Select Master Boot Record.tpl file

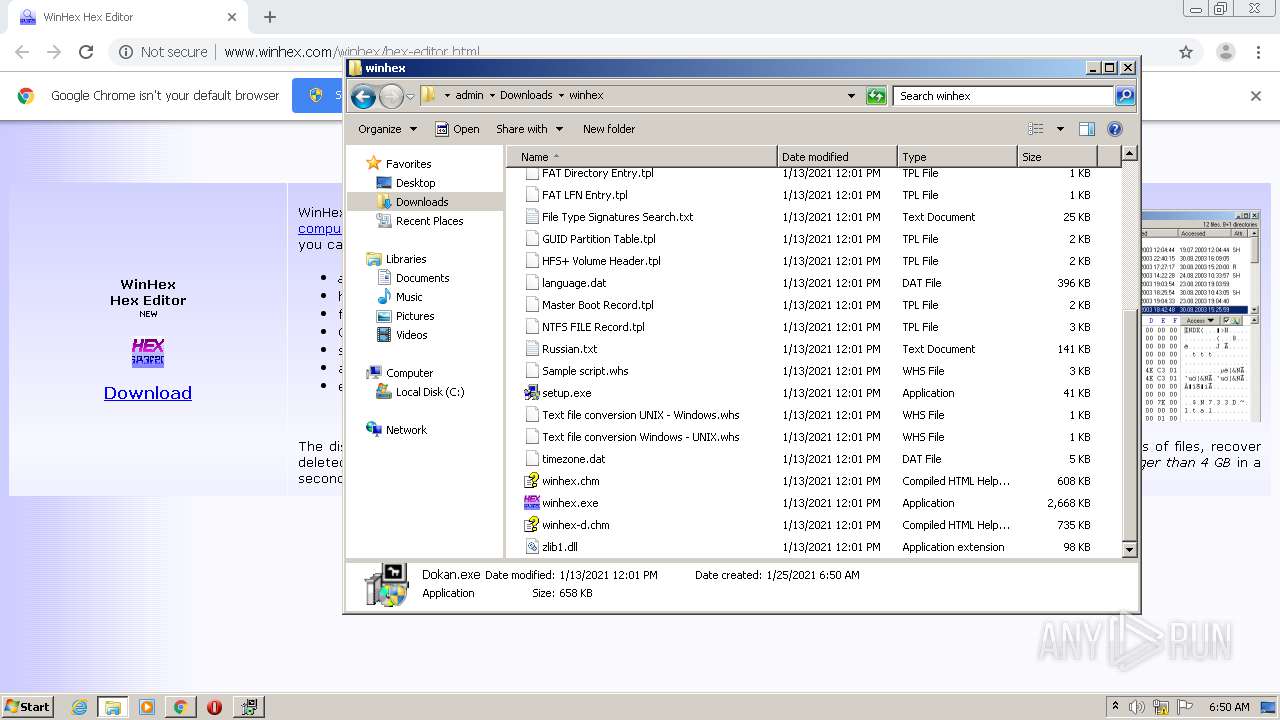click(597, 305)
